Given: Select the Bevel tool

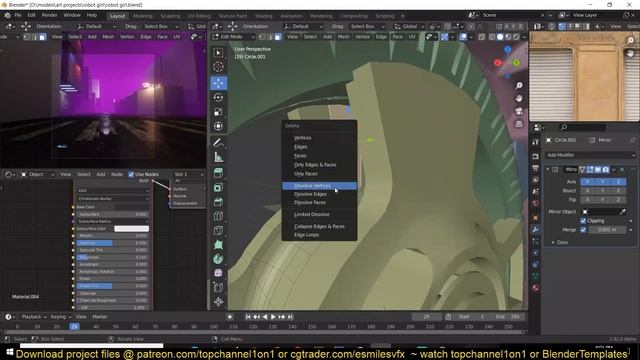Looking at the screenshot, I should pos(218,202).
